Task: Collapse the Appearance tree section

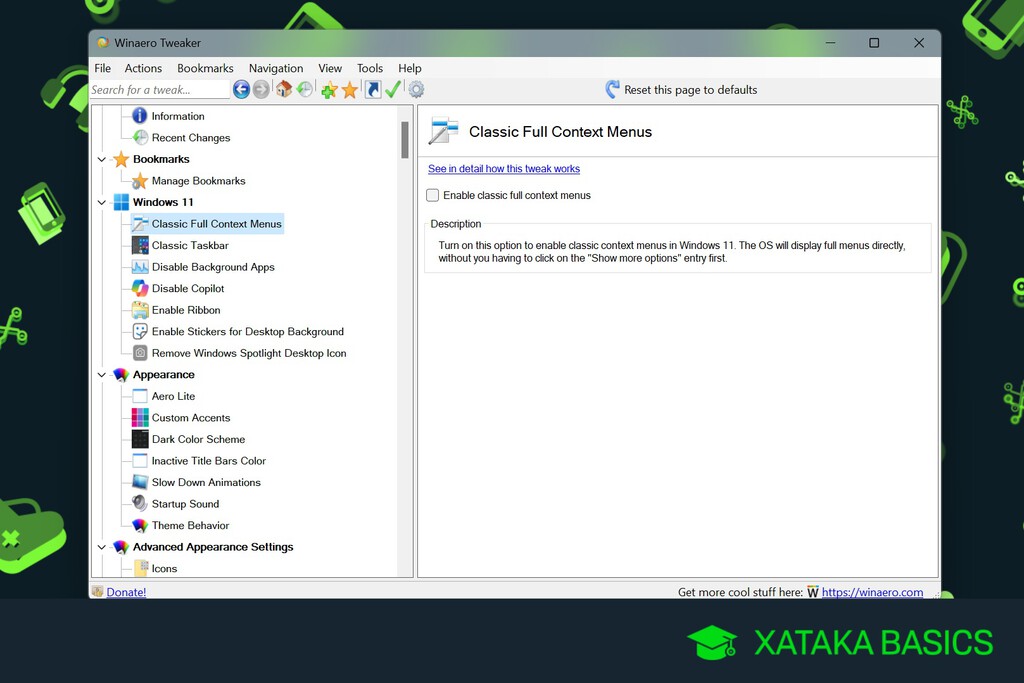Action: point(102,375)
